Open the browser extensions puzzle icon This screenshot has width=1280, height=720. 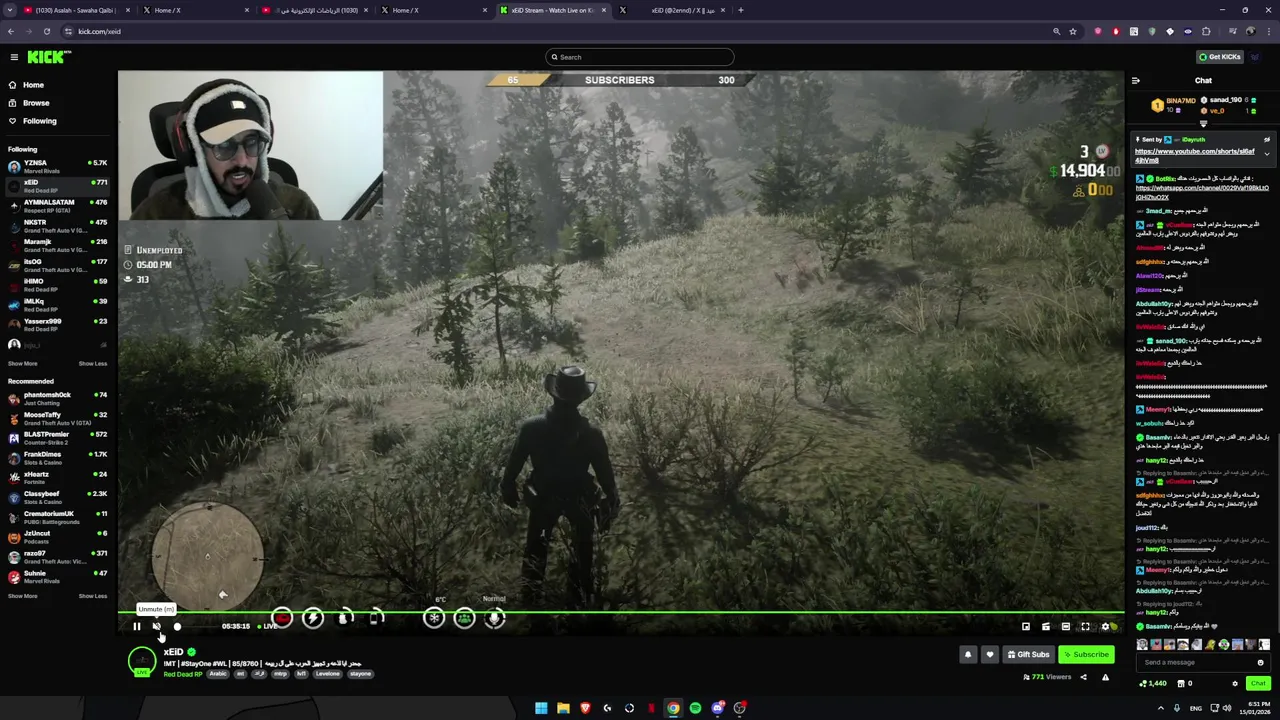1206,31
